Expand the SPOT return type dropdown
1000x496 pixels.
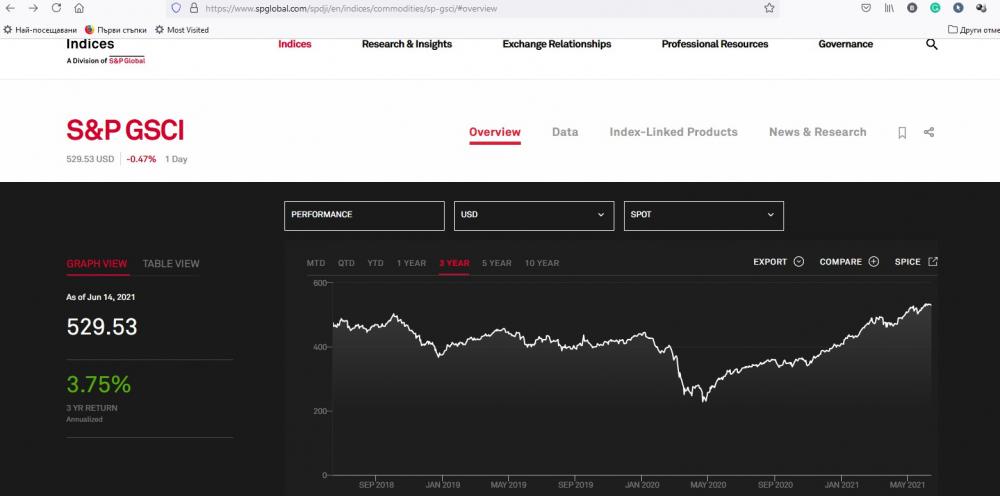(703, 215)
